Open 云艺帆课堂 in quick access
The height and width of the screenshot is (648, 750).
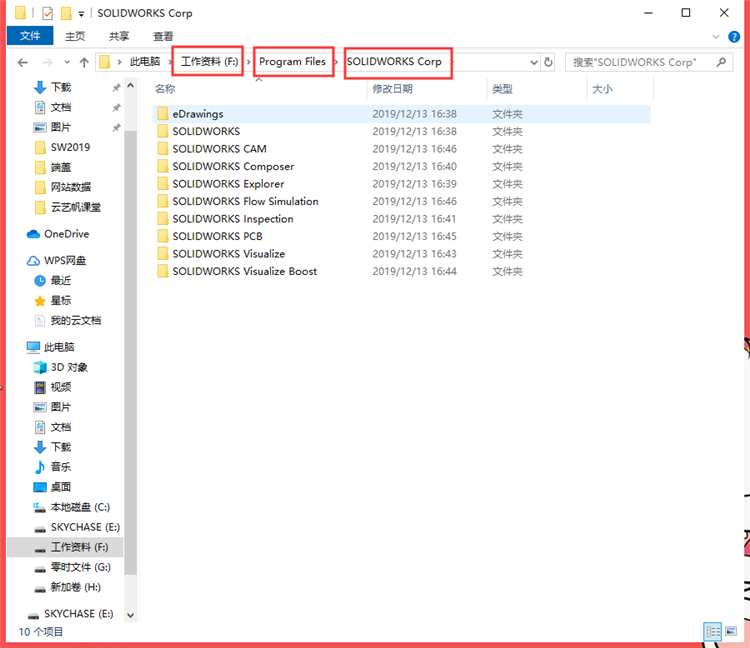pos(68,207)
